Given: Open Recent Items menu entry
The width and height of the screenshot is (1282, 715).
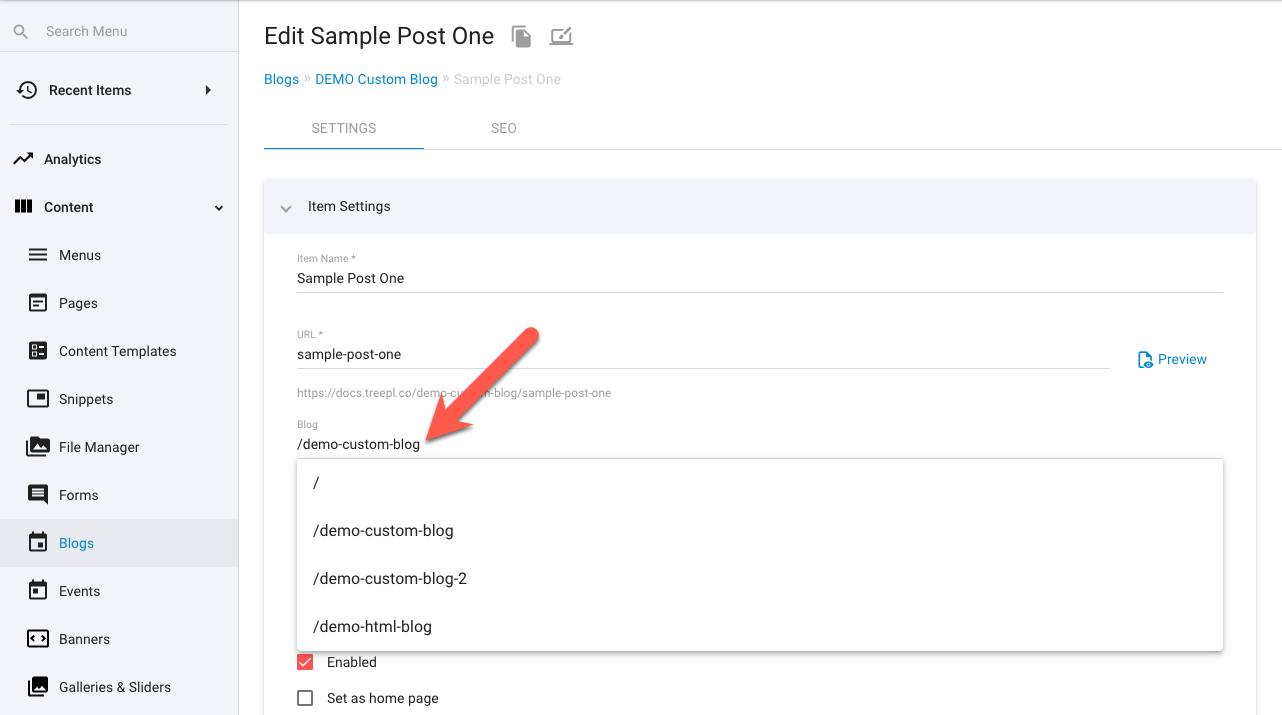Looking at the screenshot, I should coord(90,90).
